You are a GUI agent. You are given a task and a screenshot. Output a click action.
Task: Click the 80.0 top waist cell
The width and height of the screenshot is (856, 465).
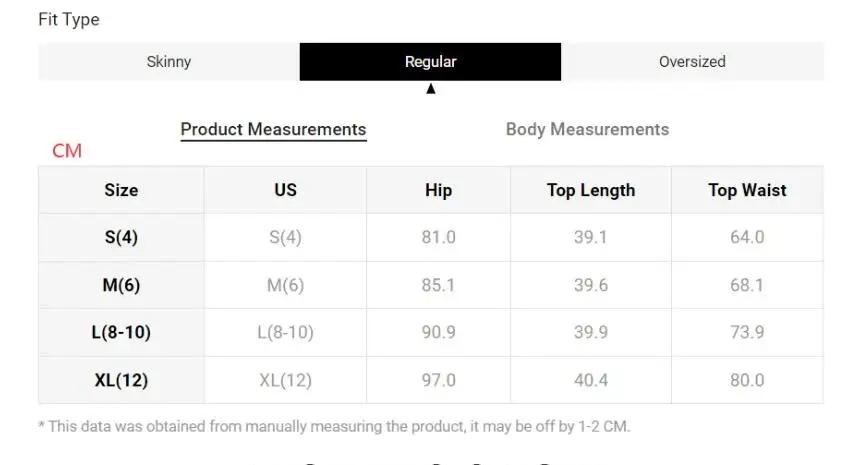tap(747, 380)
